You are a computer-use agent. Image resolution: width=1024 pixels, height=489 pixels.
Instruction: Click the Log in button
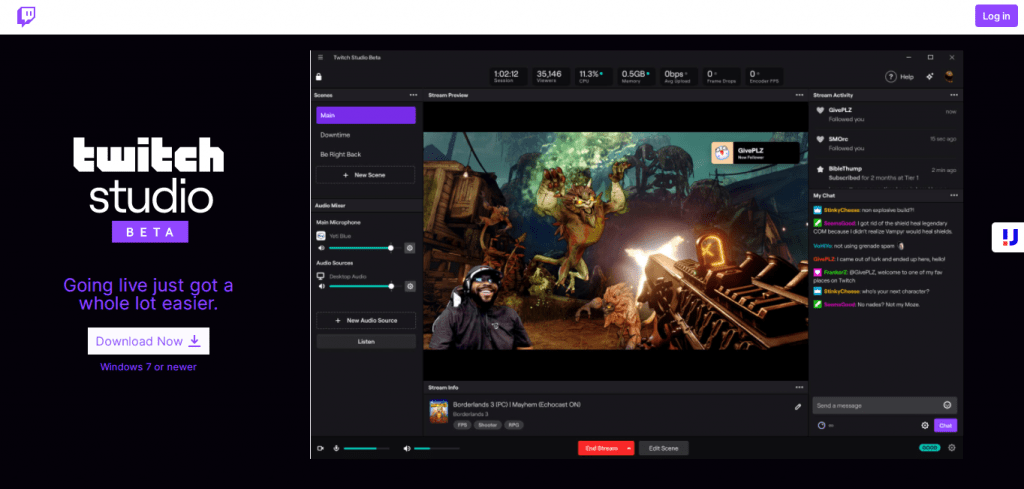click(x=995, y=16)
